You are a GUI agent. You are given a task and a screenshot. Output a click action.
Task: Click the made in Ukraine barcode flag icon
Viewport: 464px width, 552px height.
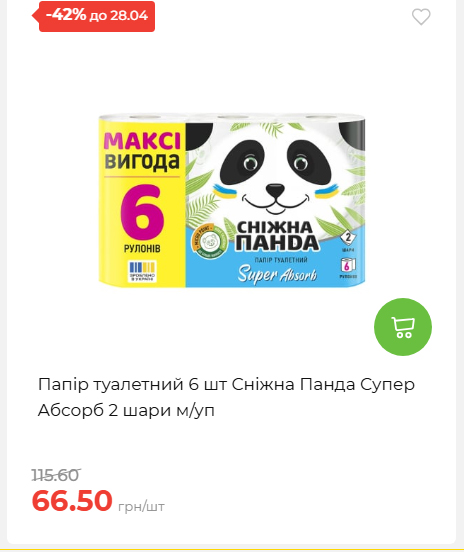(x=142, y=271)
